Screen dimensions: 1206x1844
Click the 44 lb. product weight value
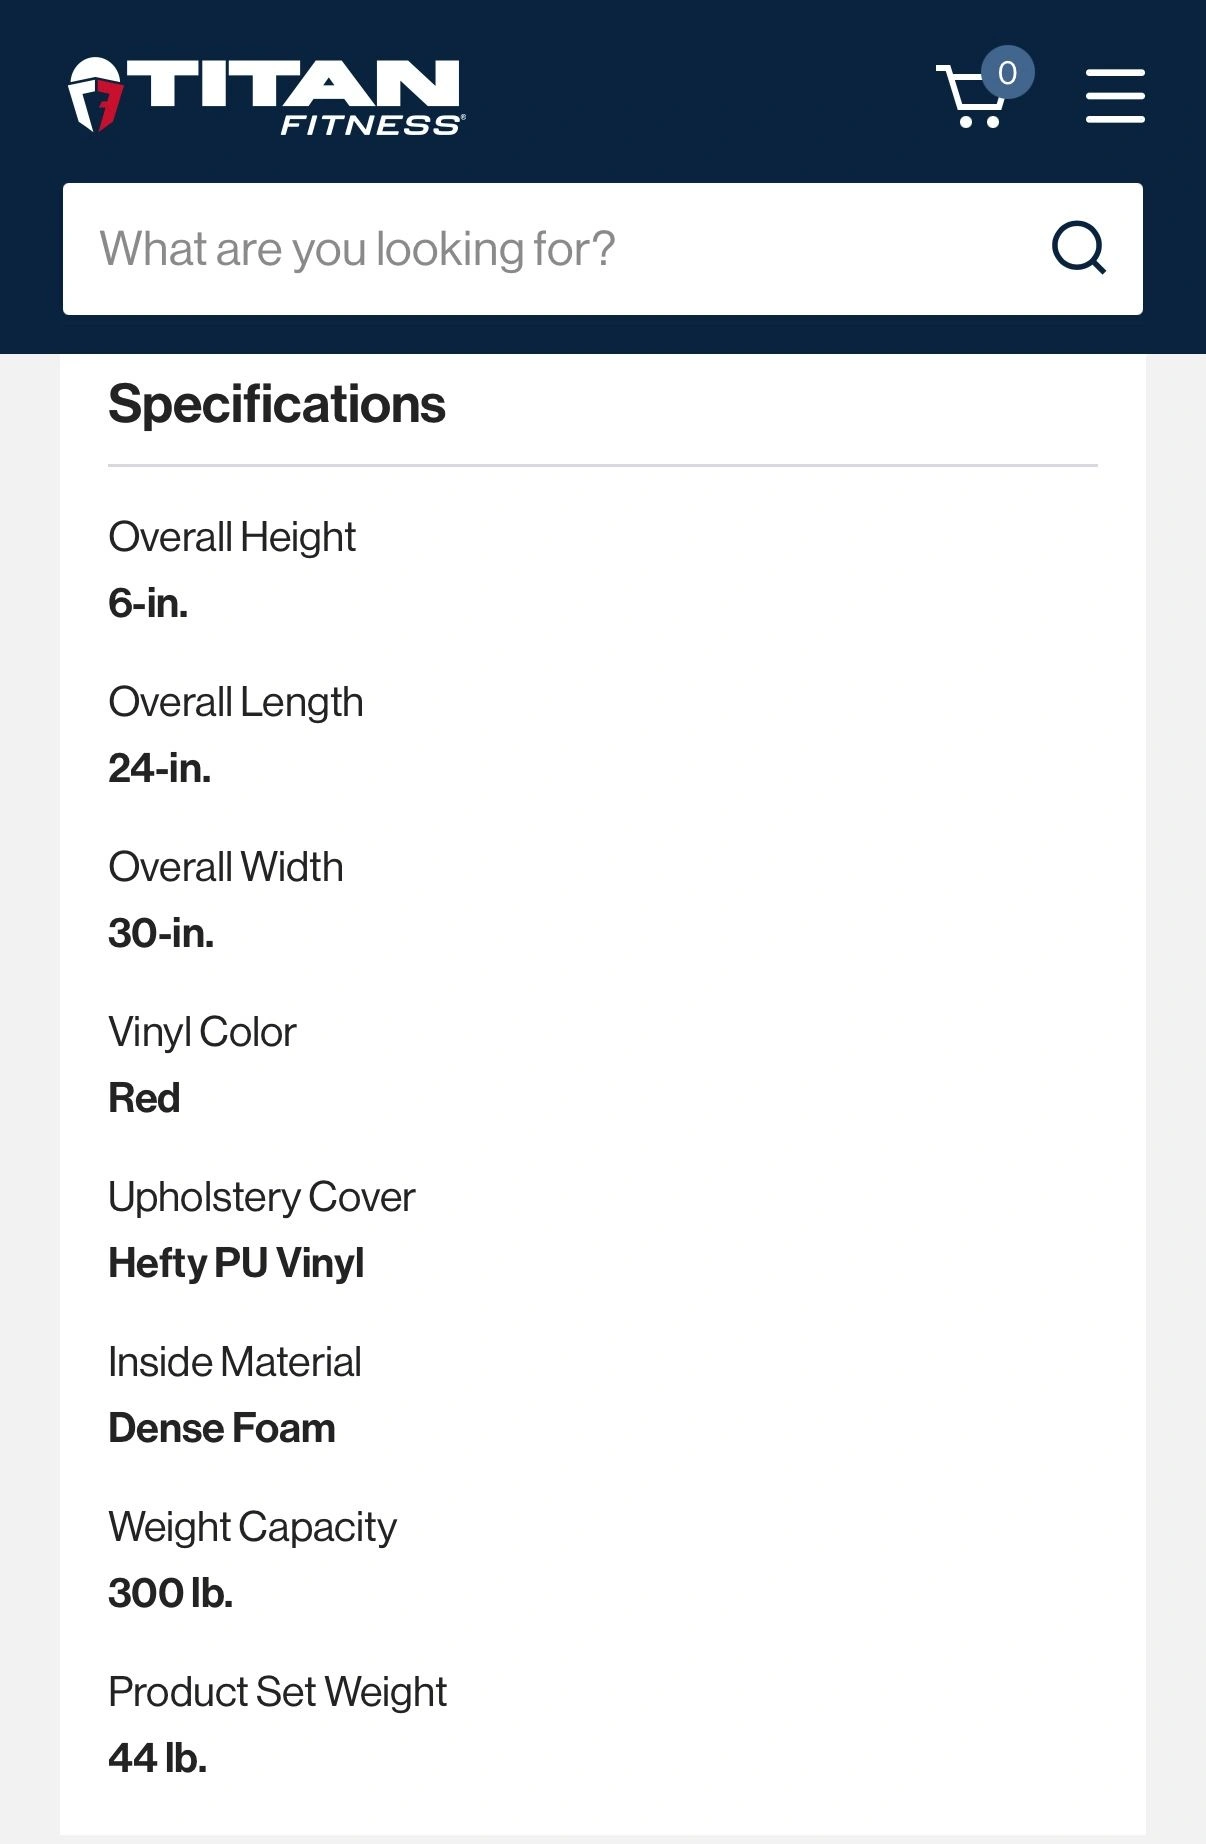coord(158,1758)
